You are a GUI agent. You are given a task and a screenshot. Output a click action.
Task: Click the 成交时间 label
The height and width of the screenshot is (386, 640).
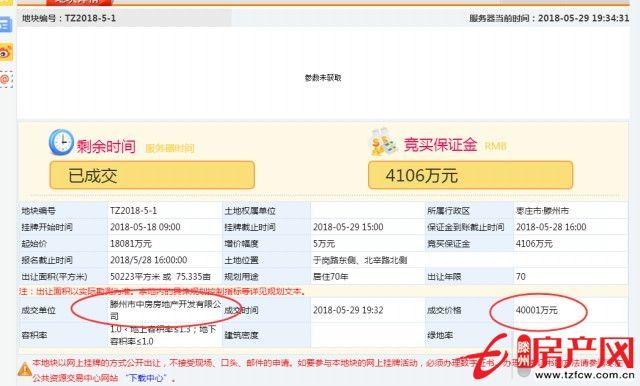pos(241,311)
